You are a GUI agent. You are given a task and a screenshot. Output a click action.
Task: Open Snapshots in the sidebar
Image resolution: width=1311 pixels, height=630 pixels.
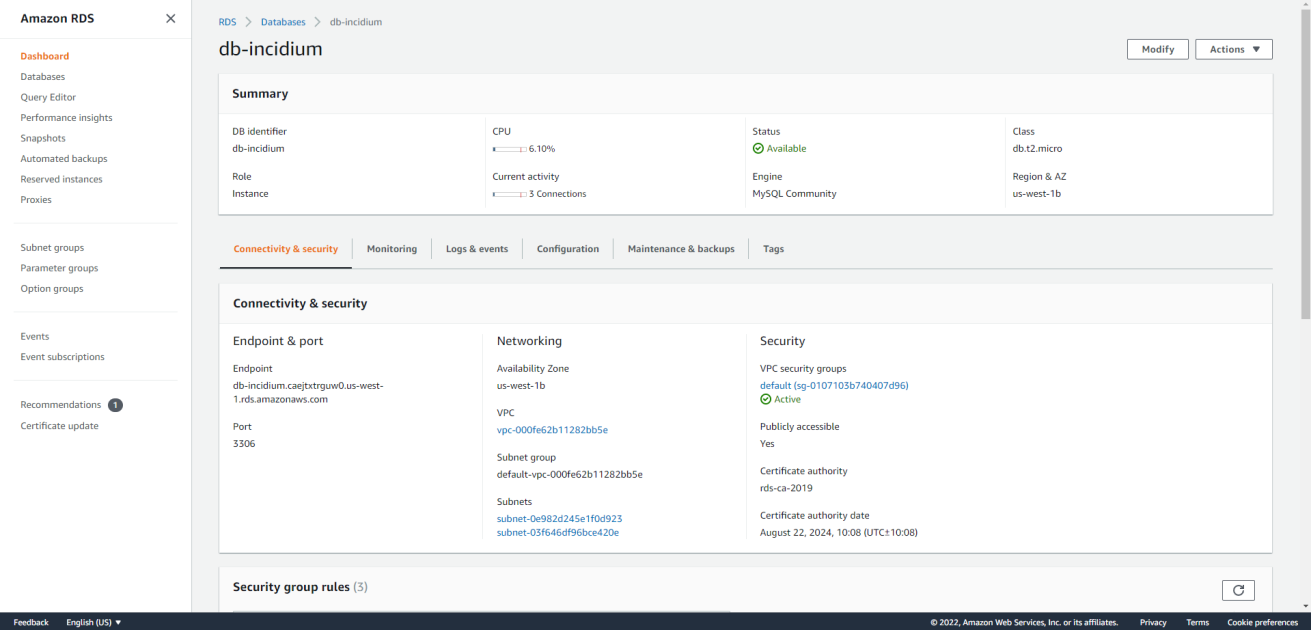[43, 138]
